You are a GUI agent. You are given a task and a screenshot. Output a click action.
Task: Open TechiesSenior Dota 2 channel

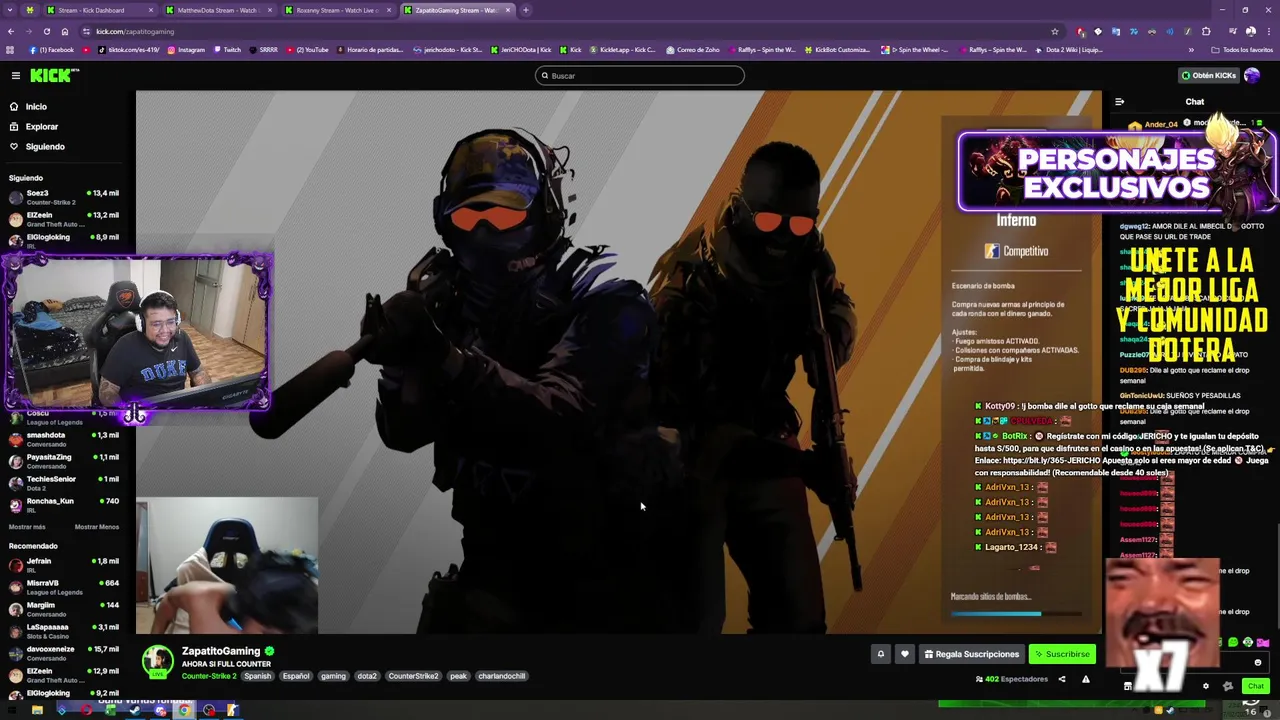64,483
